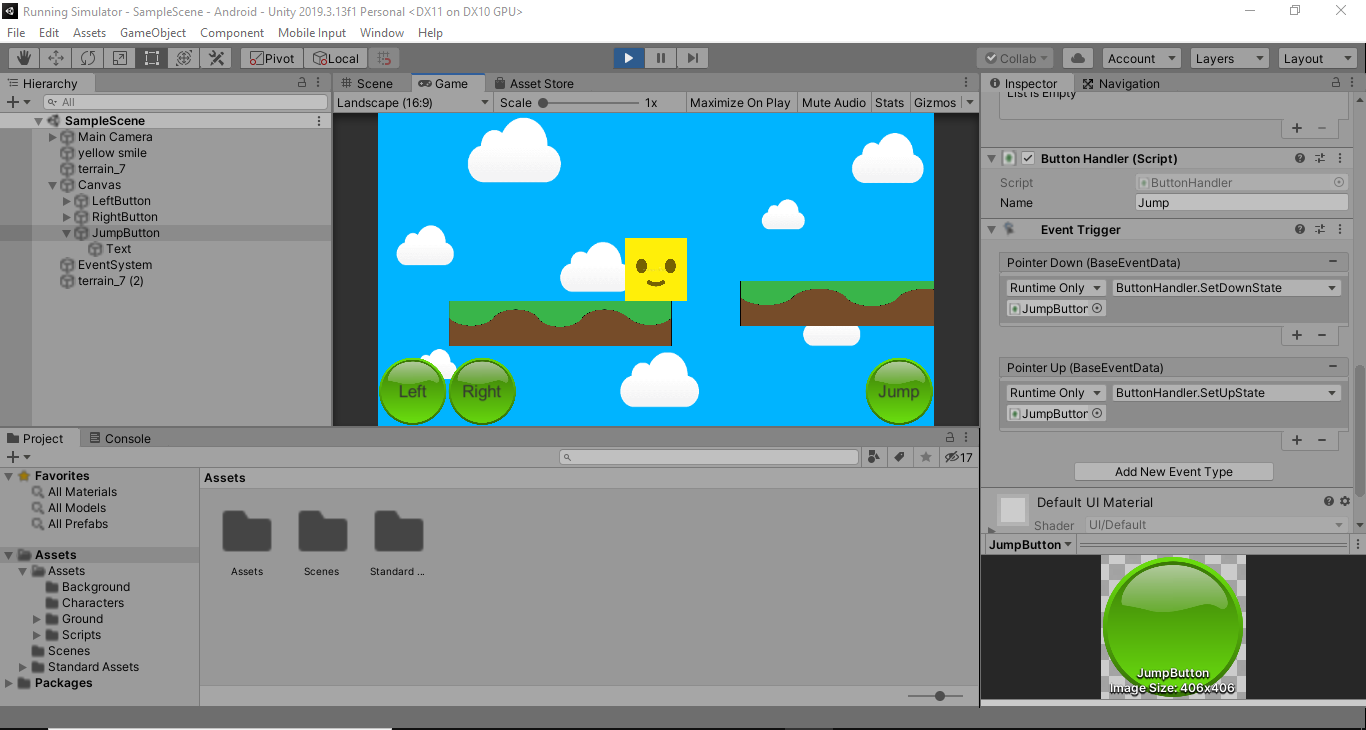Open ButtonHandler.SetUpState function dropdown

click(1227, 393)
